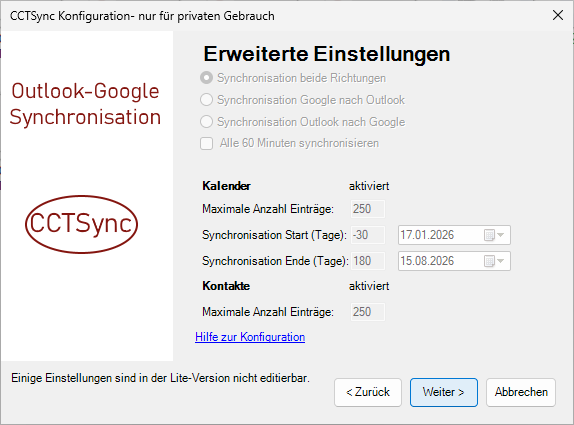This screenshot has width=574, height=425.
Task: Click Lite-Version notice text at bottom
Action: (x=160, y=378)
